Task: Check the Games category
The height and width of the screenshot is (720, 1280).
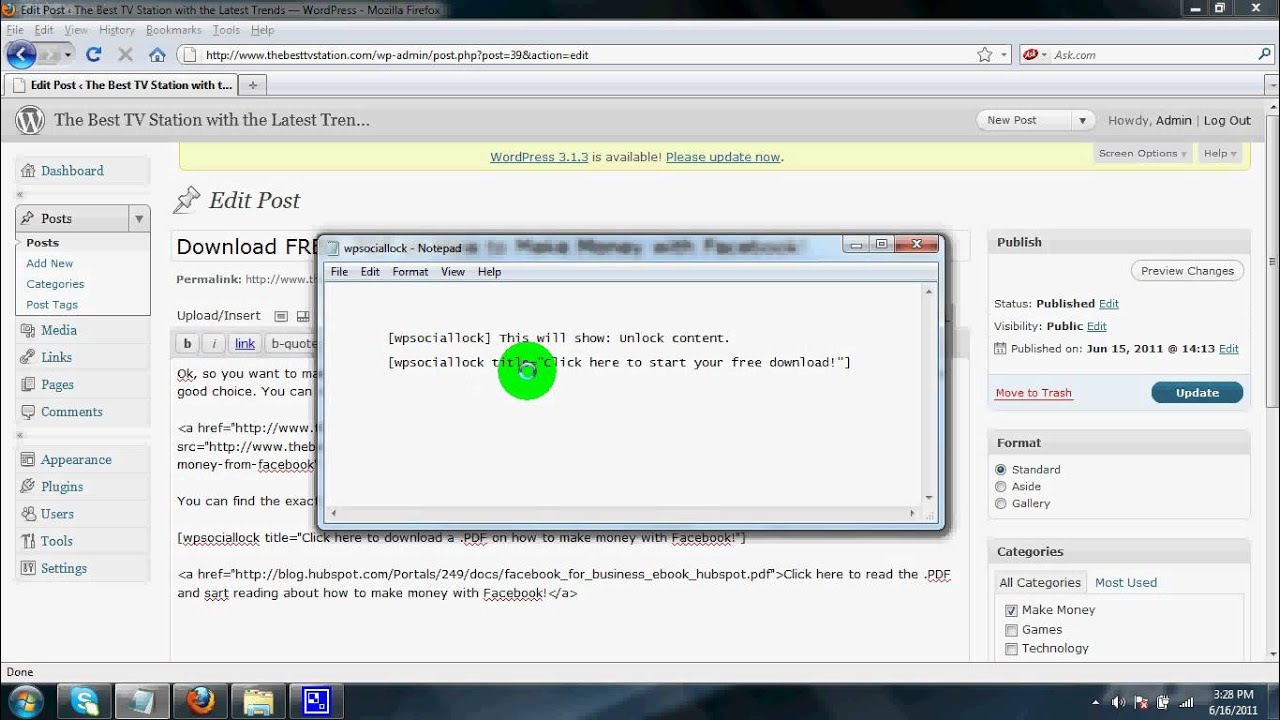Action: [1011, 630]
